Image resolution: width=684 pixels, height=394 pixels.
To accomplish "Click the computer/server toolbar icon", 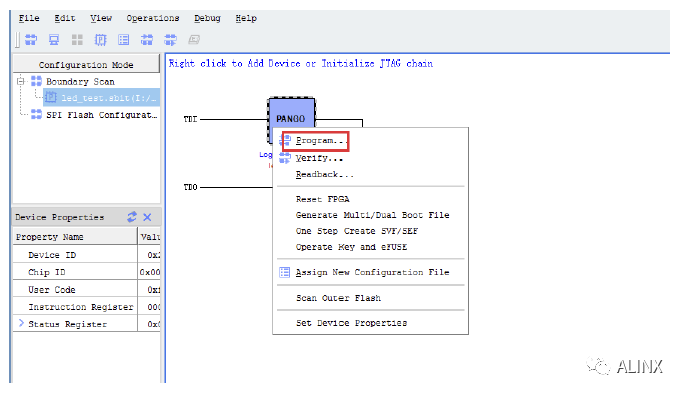I will coord(54,40).
